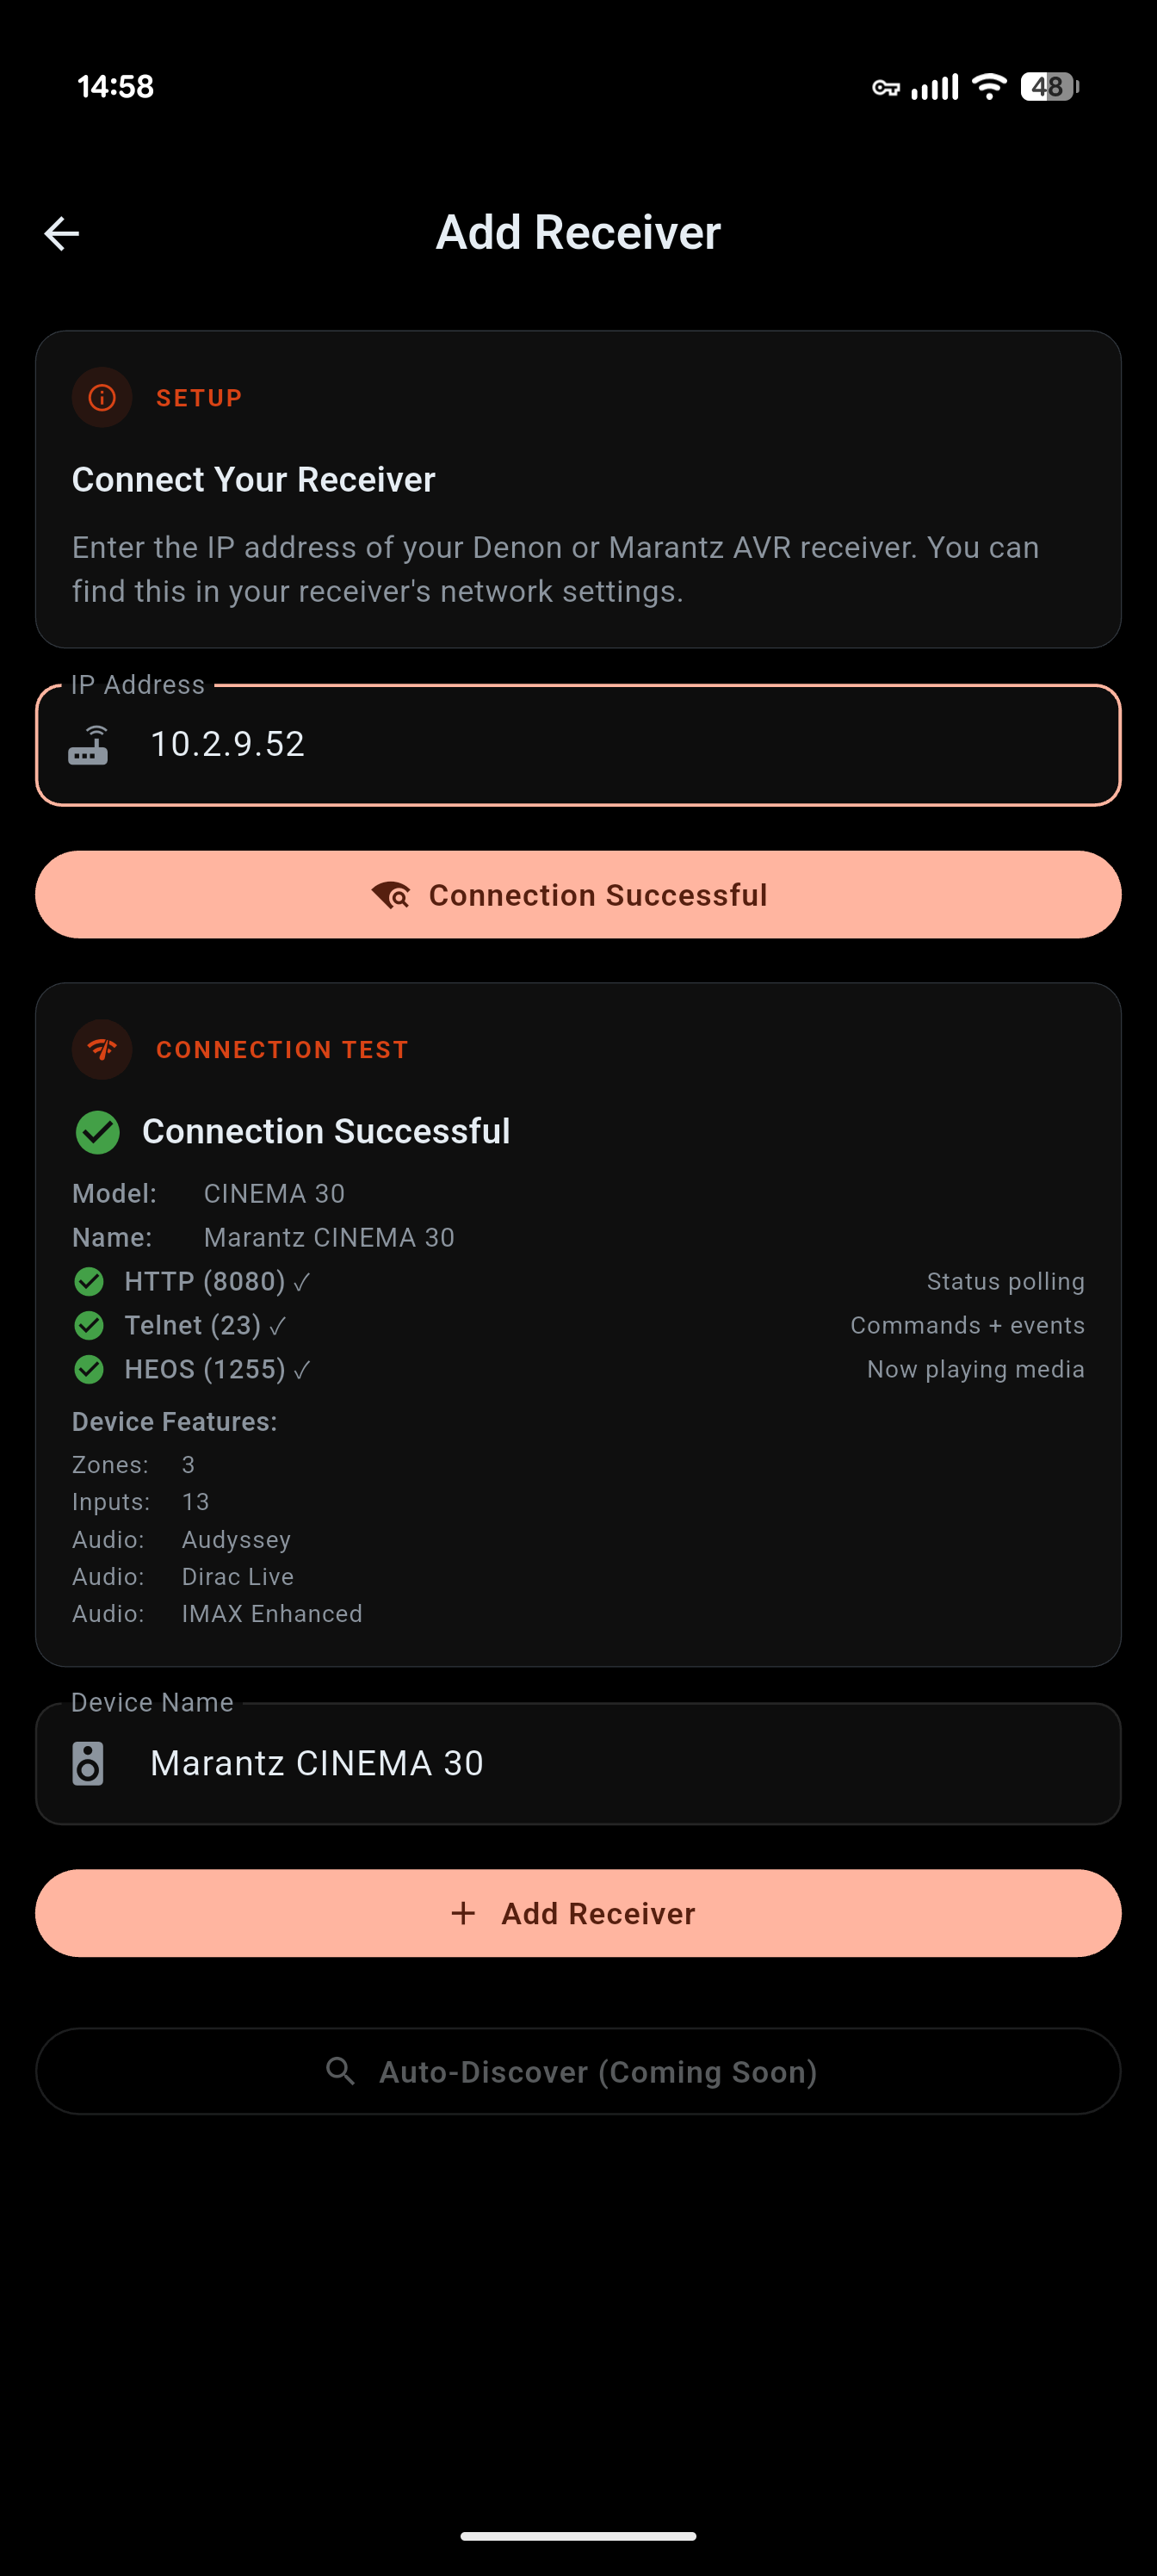Click the Connection Test wifi icon
Viewport: 1157px width, 2576px height.
[x=102, y=1049]
